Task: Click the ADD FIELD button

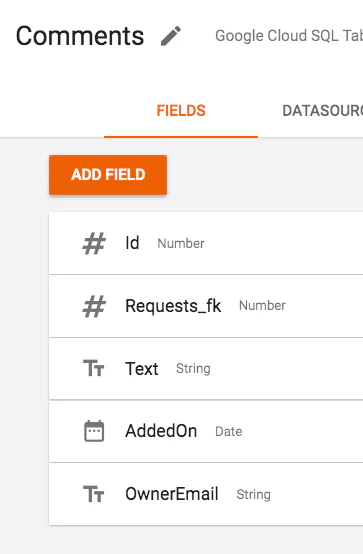Action: coord(108,175)
